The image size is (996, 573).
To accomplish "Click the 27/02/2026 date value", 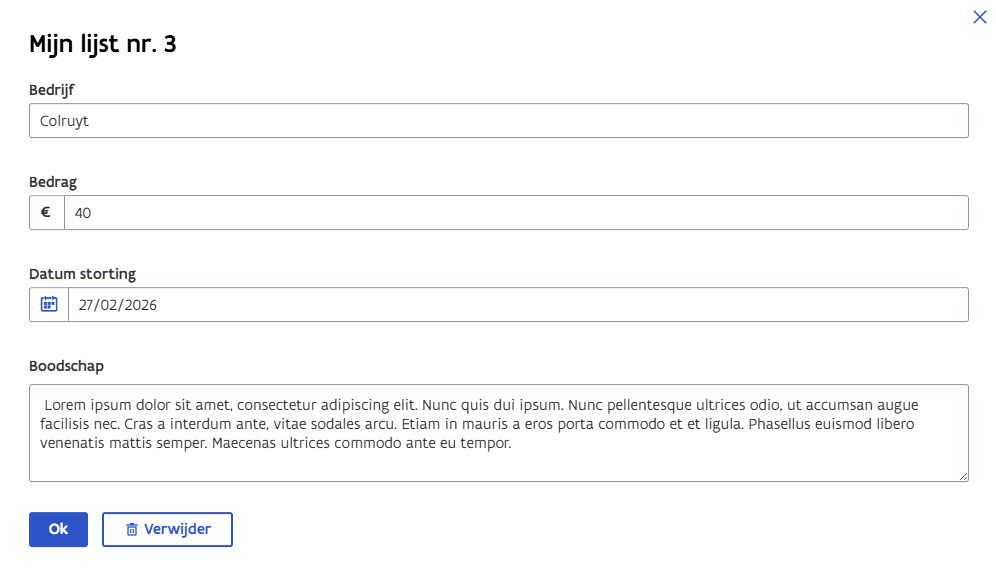I will pyautogui.click(x=118, y=305).
